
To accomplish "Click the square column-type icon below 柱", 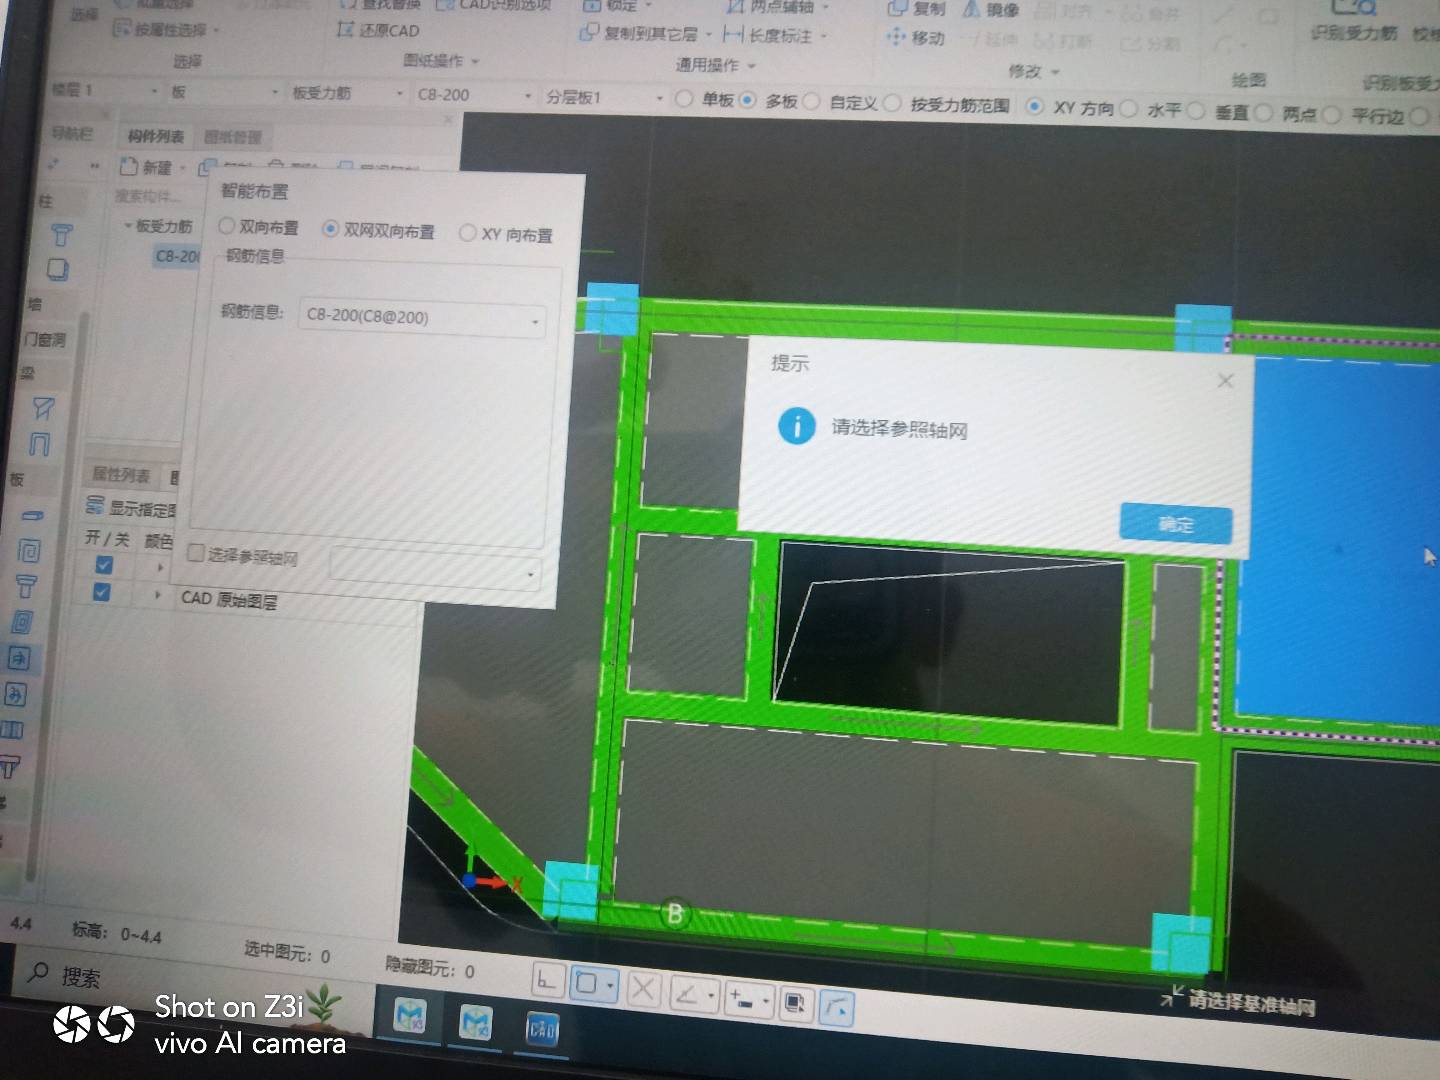I will point(57,269).
